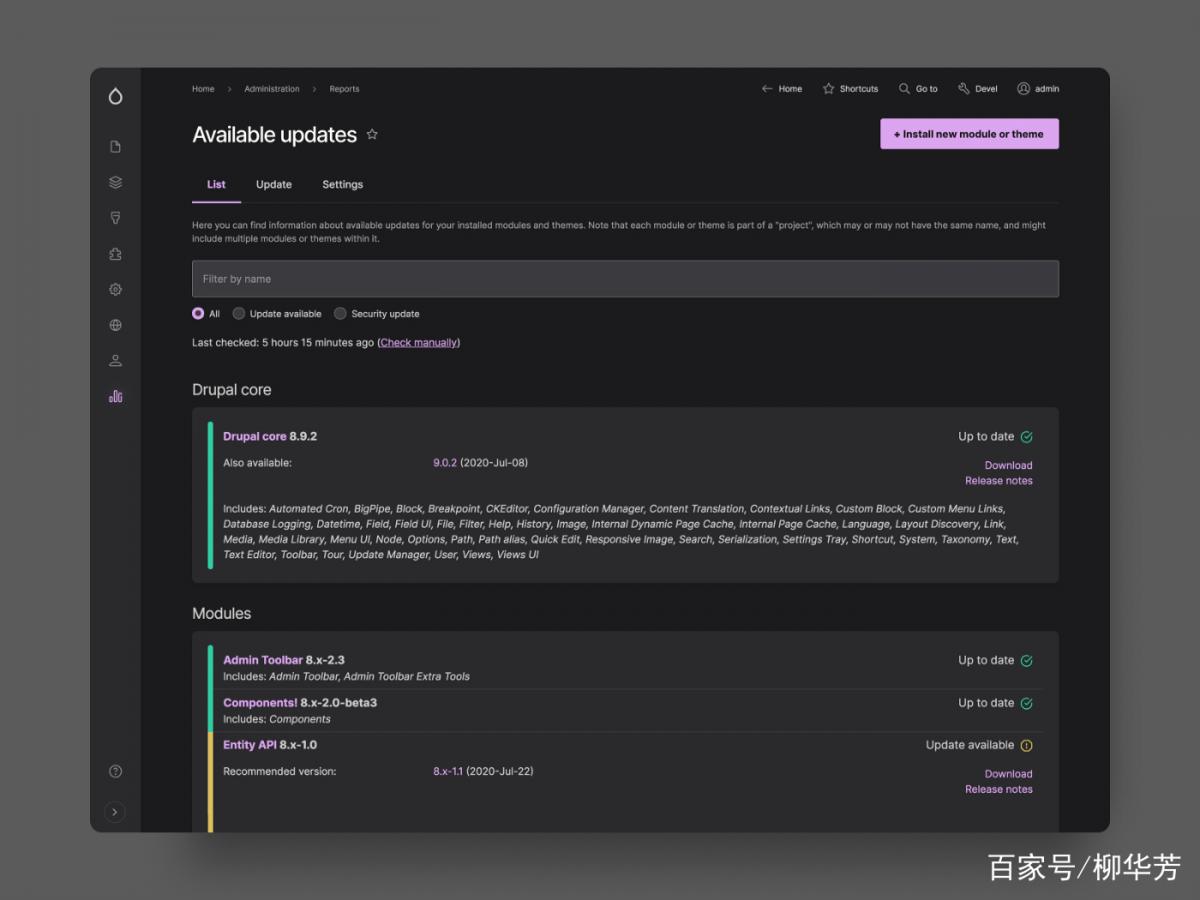This screenshot has height=900, width=1200.
Task: Open the Settings tab
Action: click(342, 185)
